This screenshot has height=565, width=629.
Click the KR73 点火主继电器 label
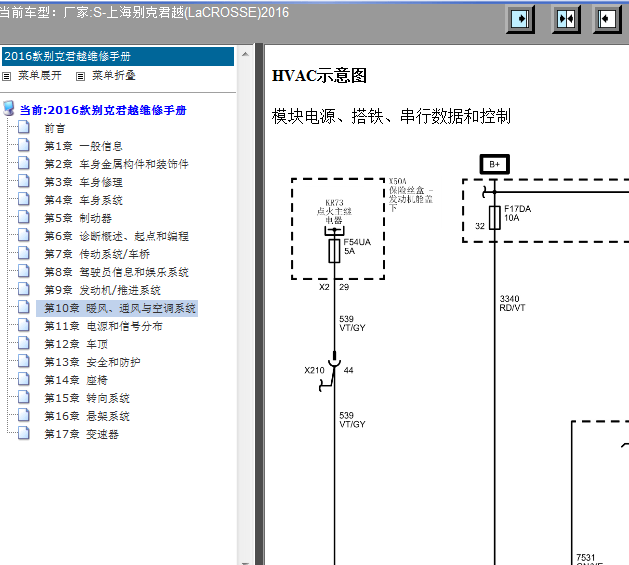point(334,211)
